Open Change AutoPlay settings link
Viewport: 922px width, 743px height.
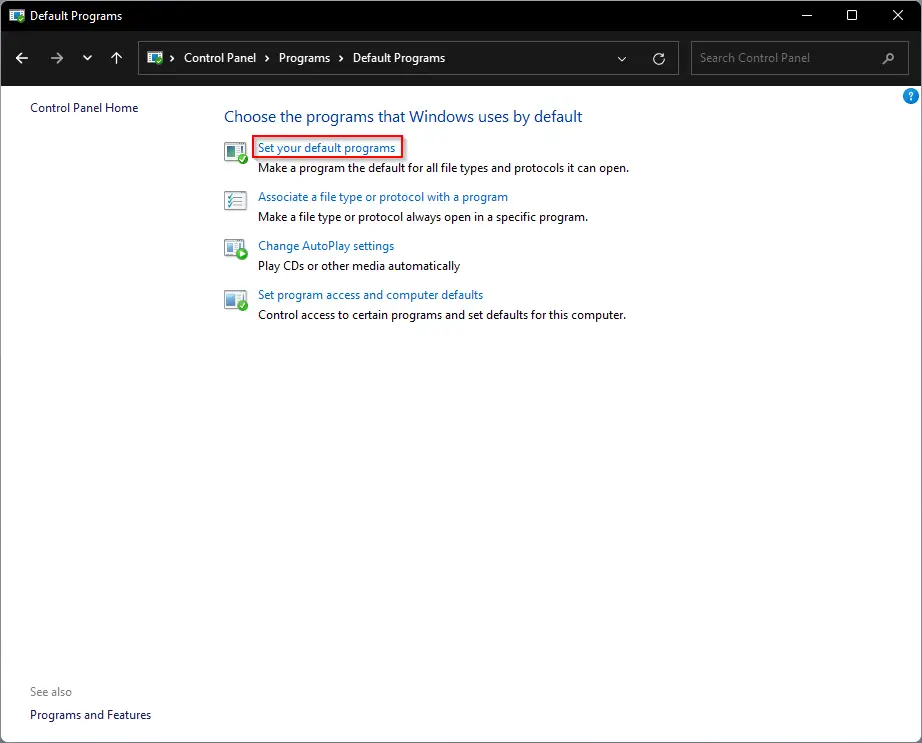[326, 246]
